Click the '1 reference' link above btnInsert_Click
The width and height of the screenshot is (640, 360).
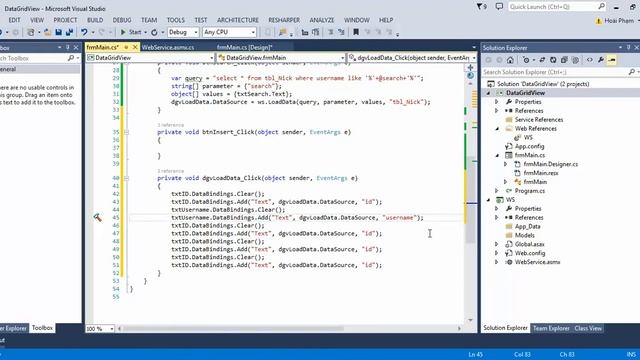point(171,124)
